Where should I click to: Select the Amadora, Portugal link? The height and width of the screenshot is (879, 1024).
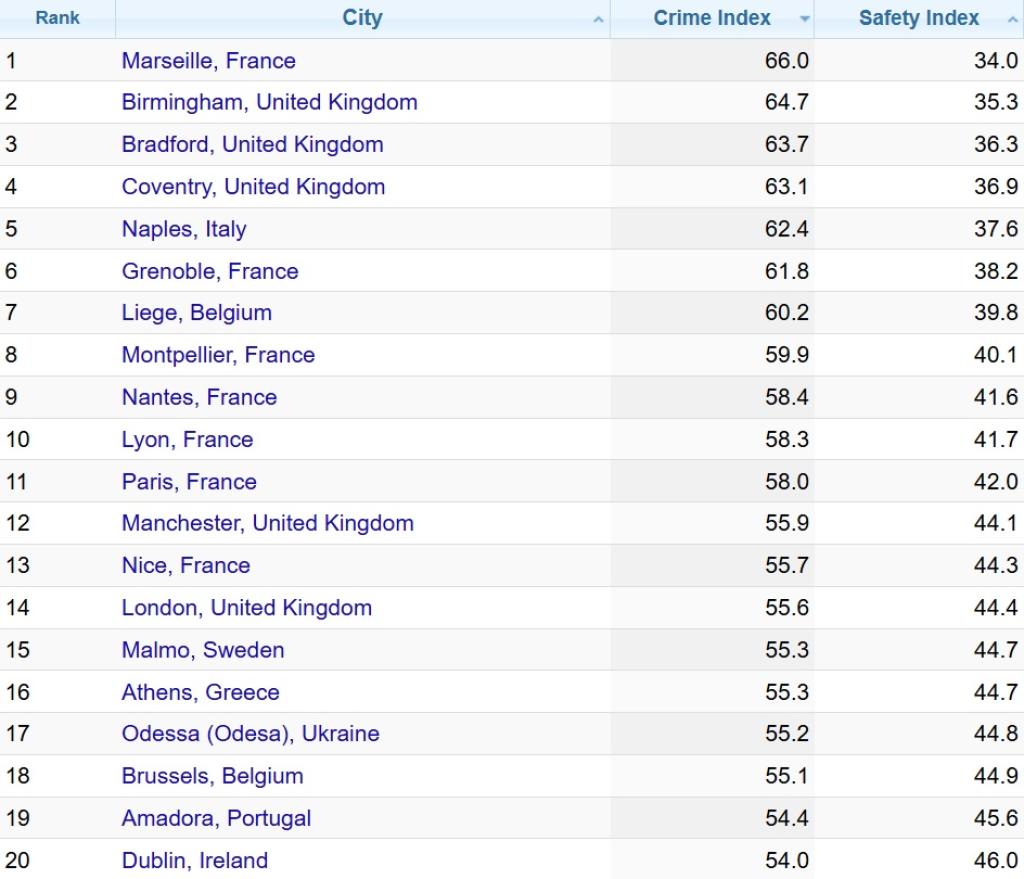(216, 818)
